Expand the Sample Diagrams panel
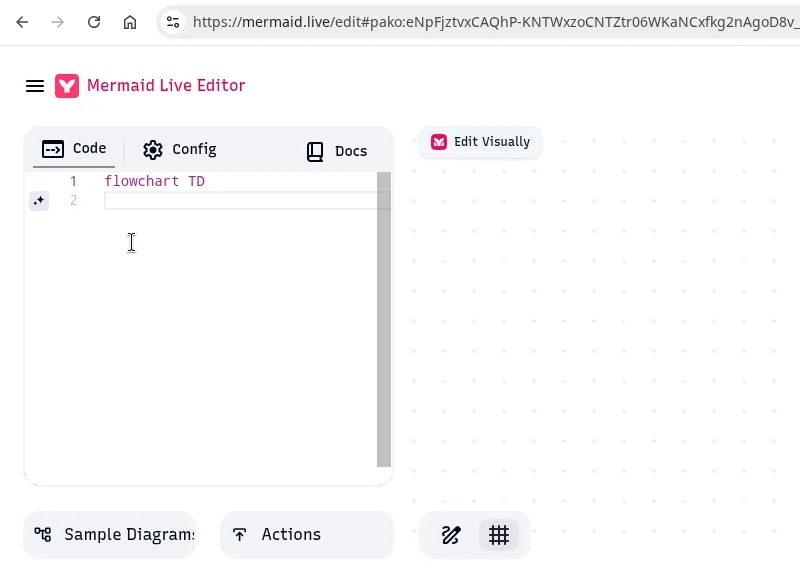 (110, 535)
